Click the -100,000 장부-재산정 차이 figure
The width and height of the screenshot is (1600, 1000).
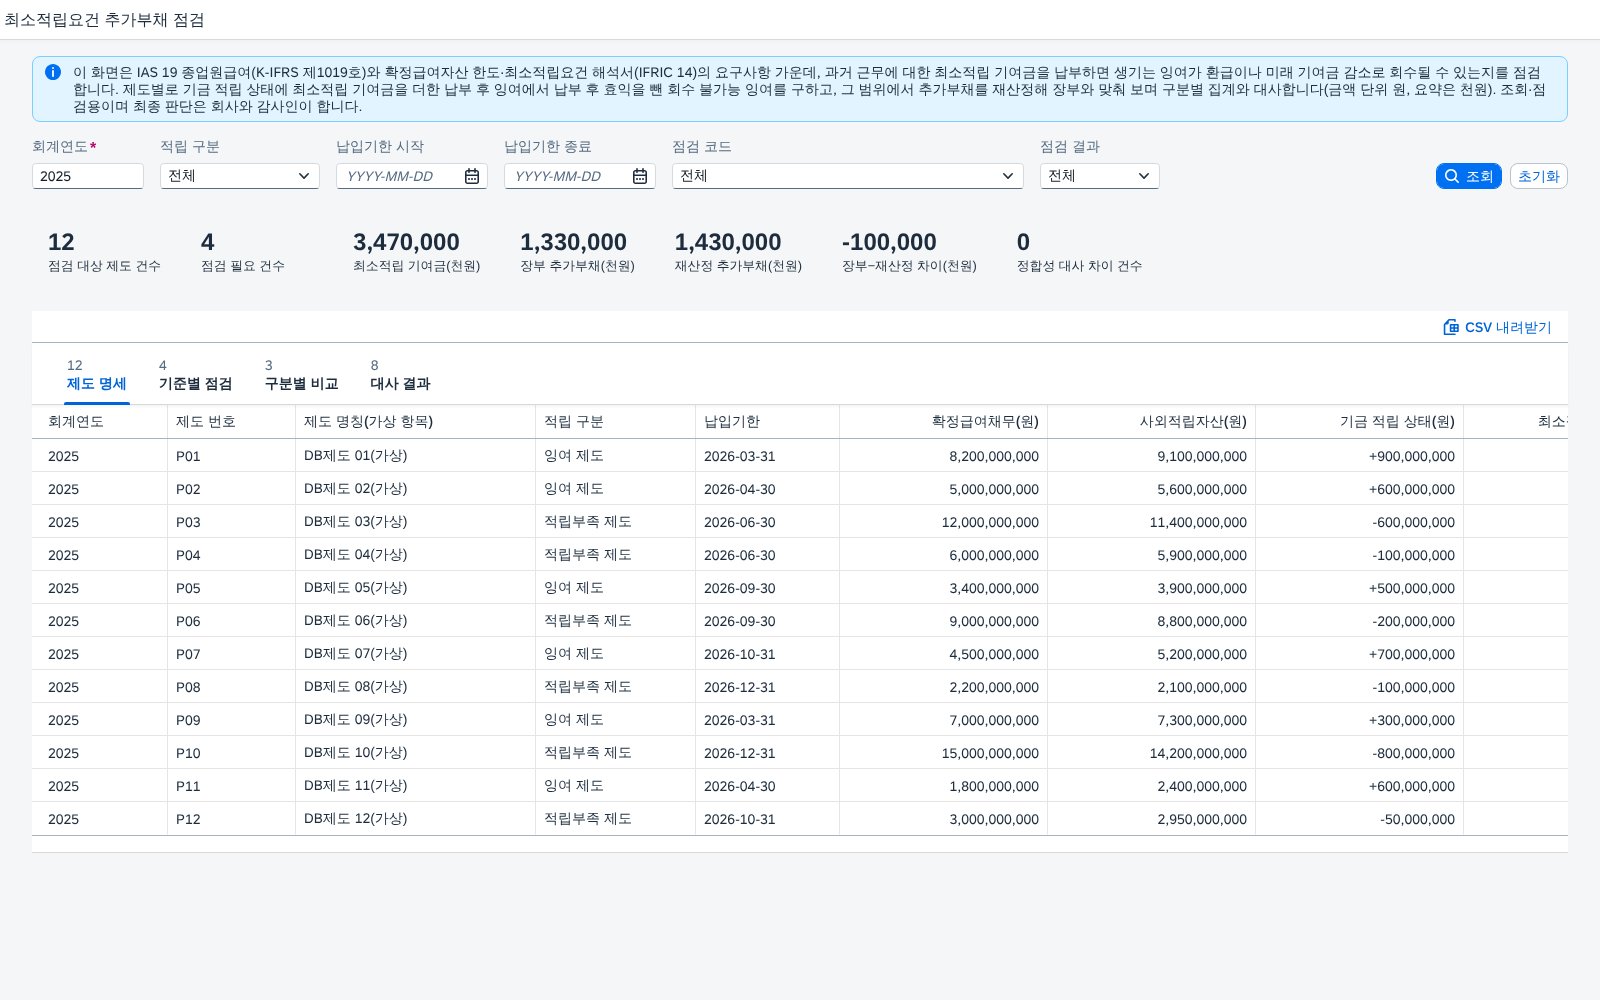pyautogui.click(x=889, y=242)
